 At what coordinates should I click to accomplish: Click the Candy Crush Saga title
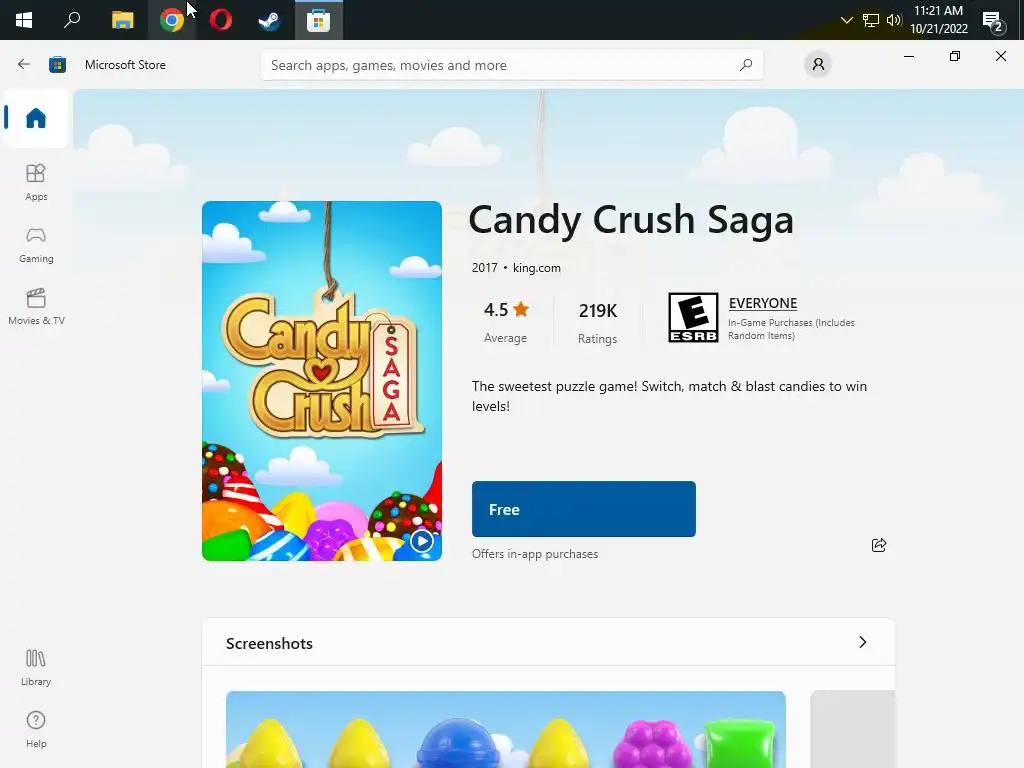click(x=631, y=219)
